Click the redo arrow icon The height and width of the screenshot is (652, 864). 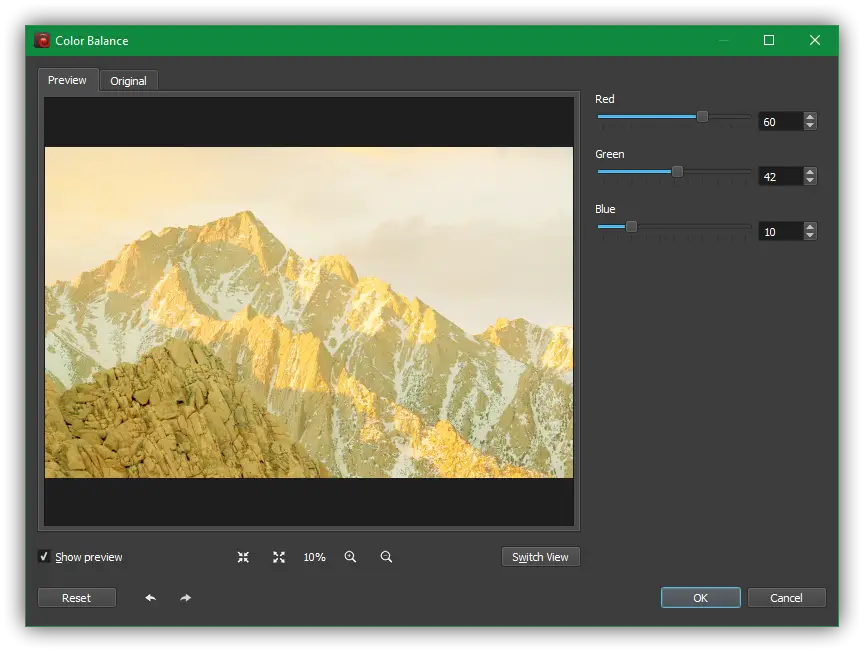pyautogui.click(x=186, y=598)
